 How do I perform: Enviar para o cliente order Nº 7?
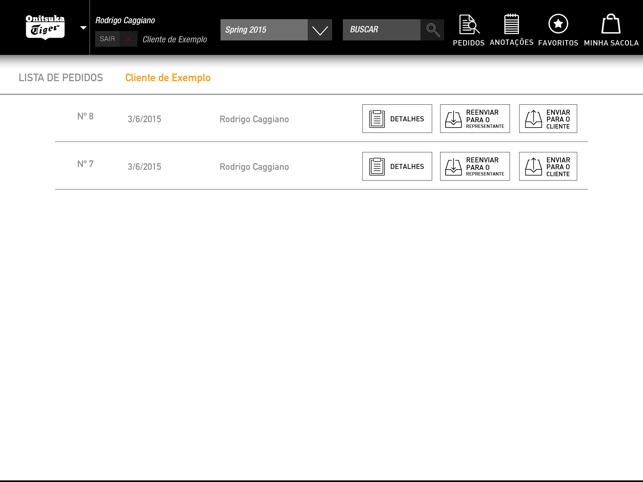pos(548,166)
